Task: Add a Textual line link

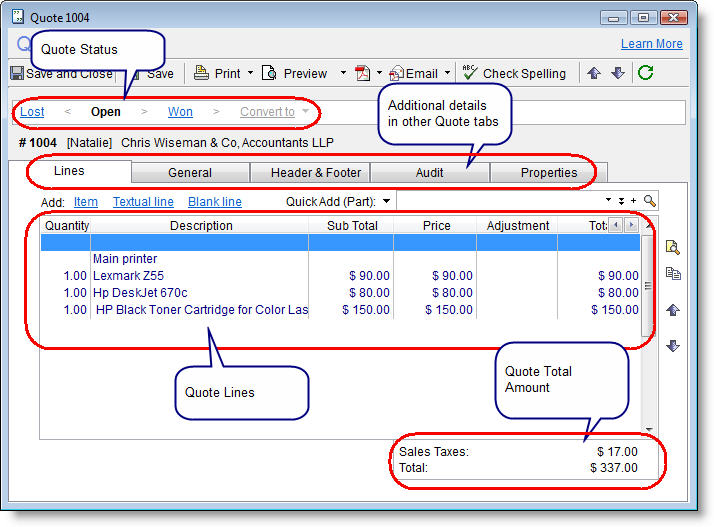Action: click(x=143, y=201)
